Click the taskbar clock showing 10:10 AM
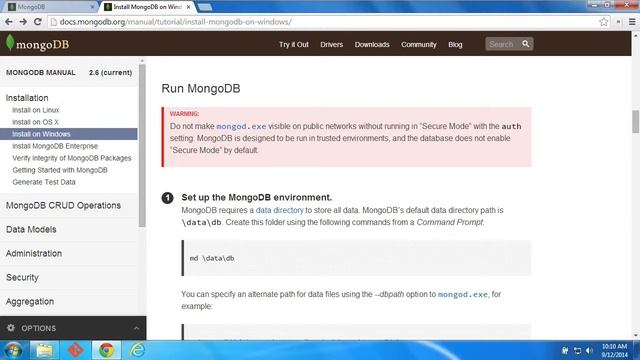The image size is (640, 360). pyautogui.click(x=614, y=351)
